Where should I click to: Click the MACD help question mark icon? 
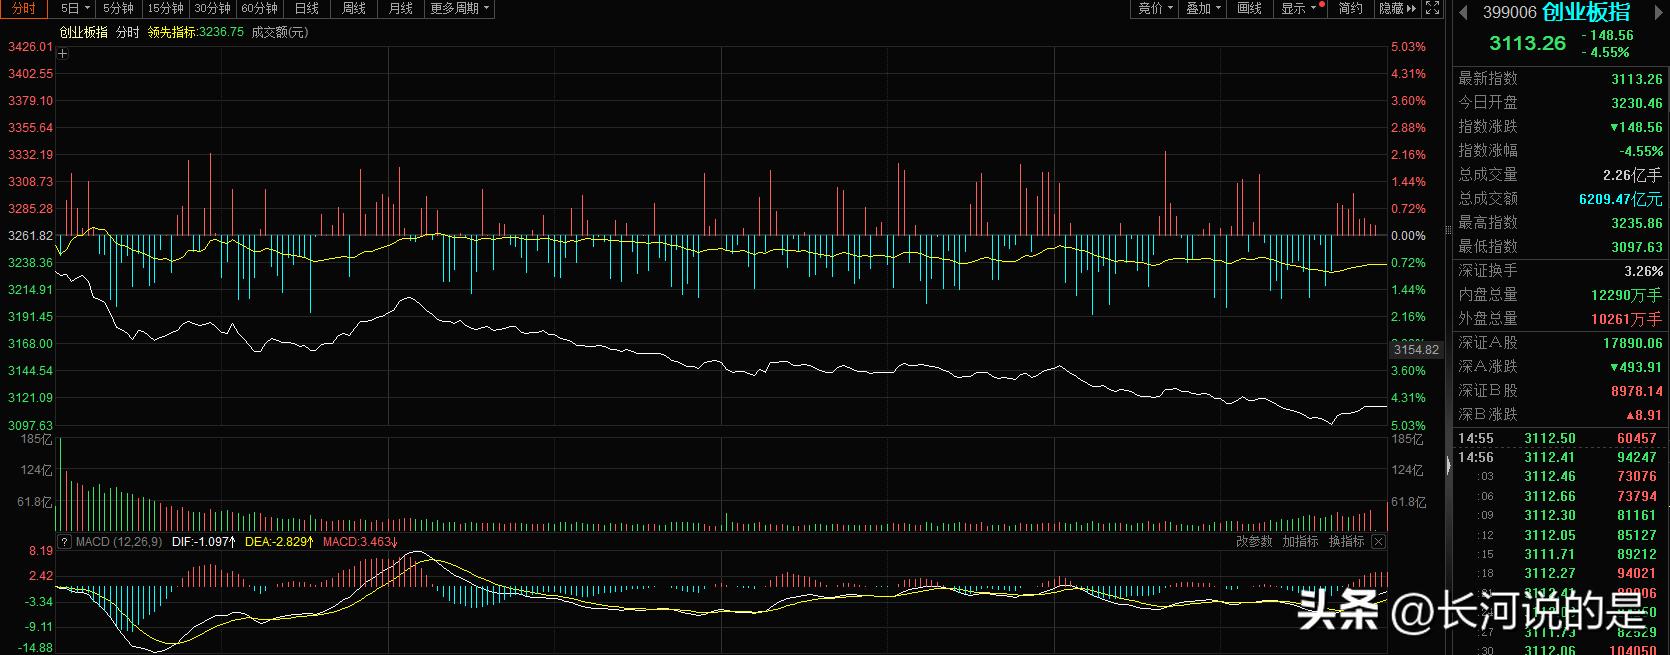click(65, 542)
